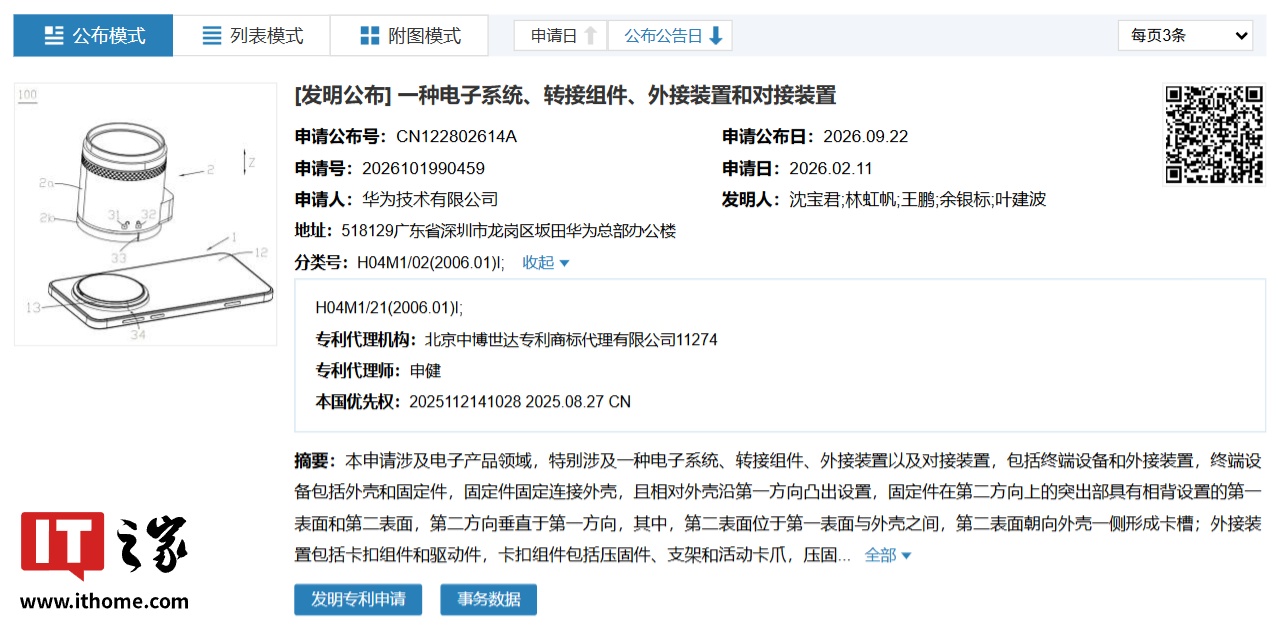Click the 列表模式 list icon
Image resolution: width=1278 pixels, height=627 pixels.
point(212,36)
